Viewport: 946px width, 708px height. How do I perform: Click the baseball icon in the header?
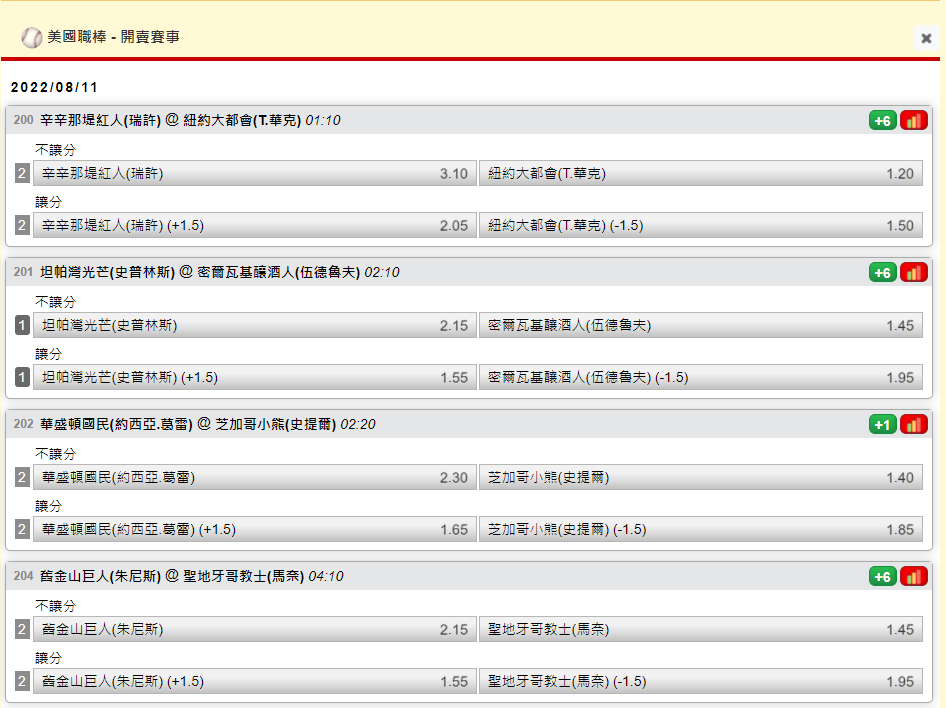pyautogui.click(x=31, y=37)
